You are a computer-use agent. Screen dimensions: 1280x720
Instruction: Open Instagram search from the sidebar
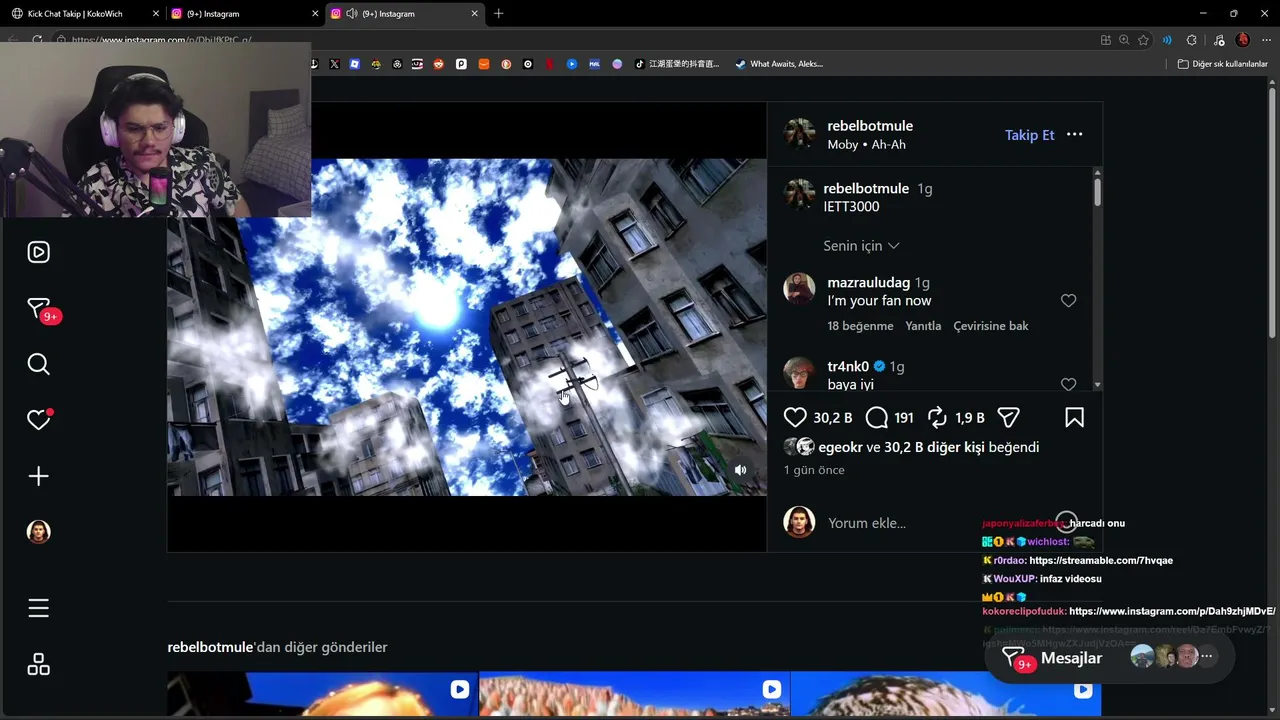point(38,364)
